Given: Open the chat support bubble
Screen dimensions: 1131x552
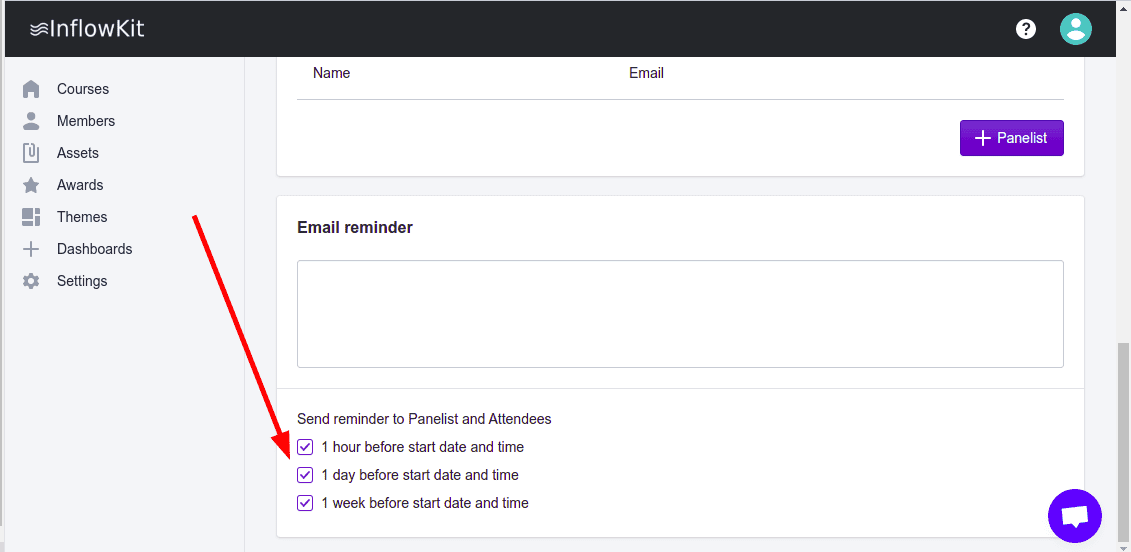Looking at the screenshot, I should 1074,516.
